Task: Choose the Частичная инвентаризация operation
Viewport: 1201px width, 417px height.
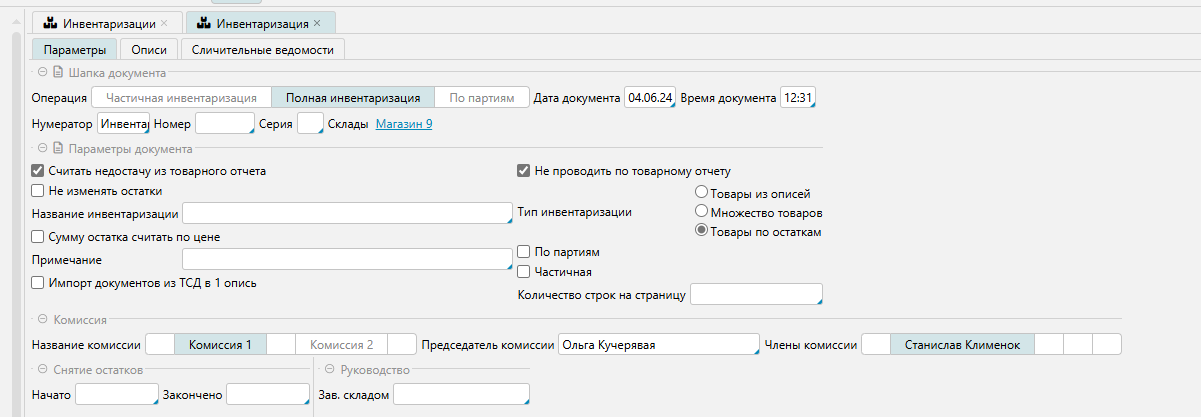Action: [181, 98]
